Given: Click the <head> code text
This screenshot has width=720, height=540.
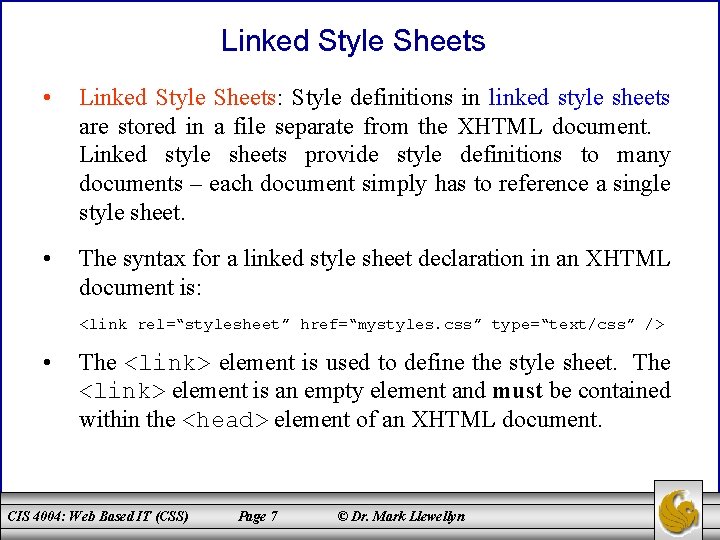Looking at the screenshot, I should (x=225, y=420).
